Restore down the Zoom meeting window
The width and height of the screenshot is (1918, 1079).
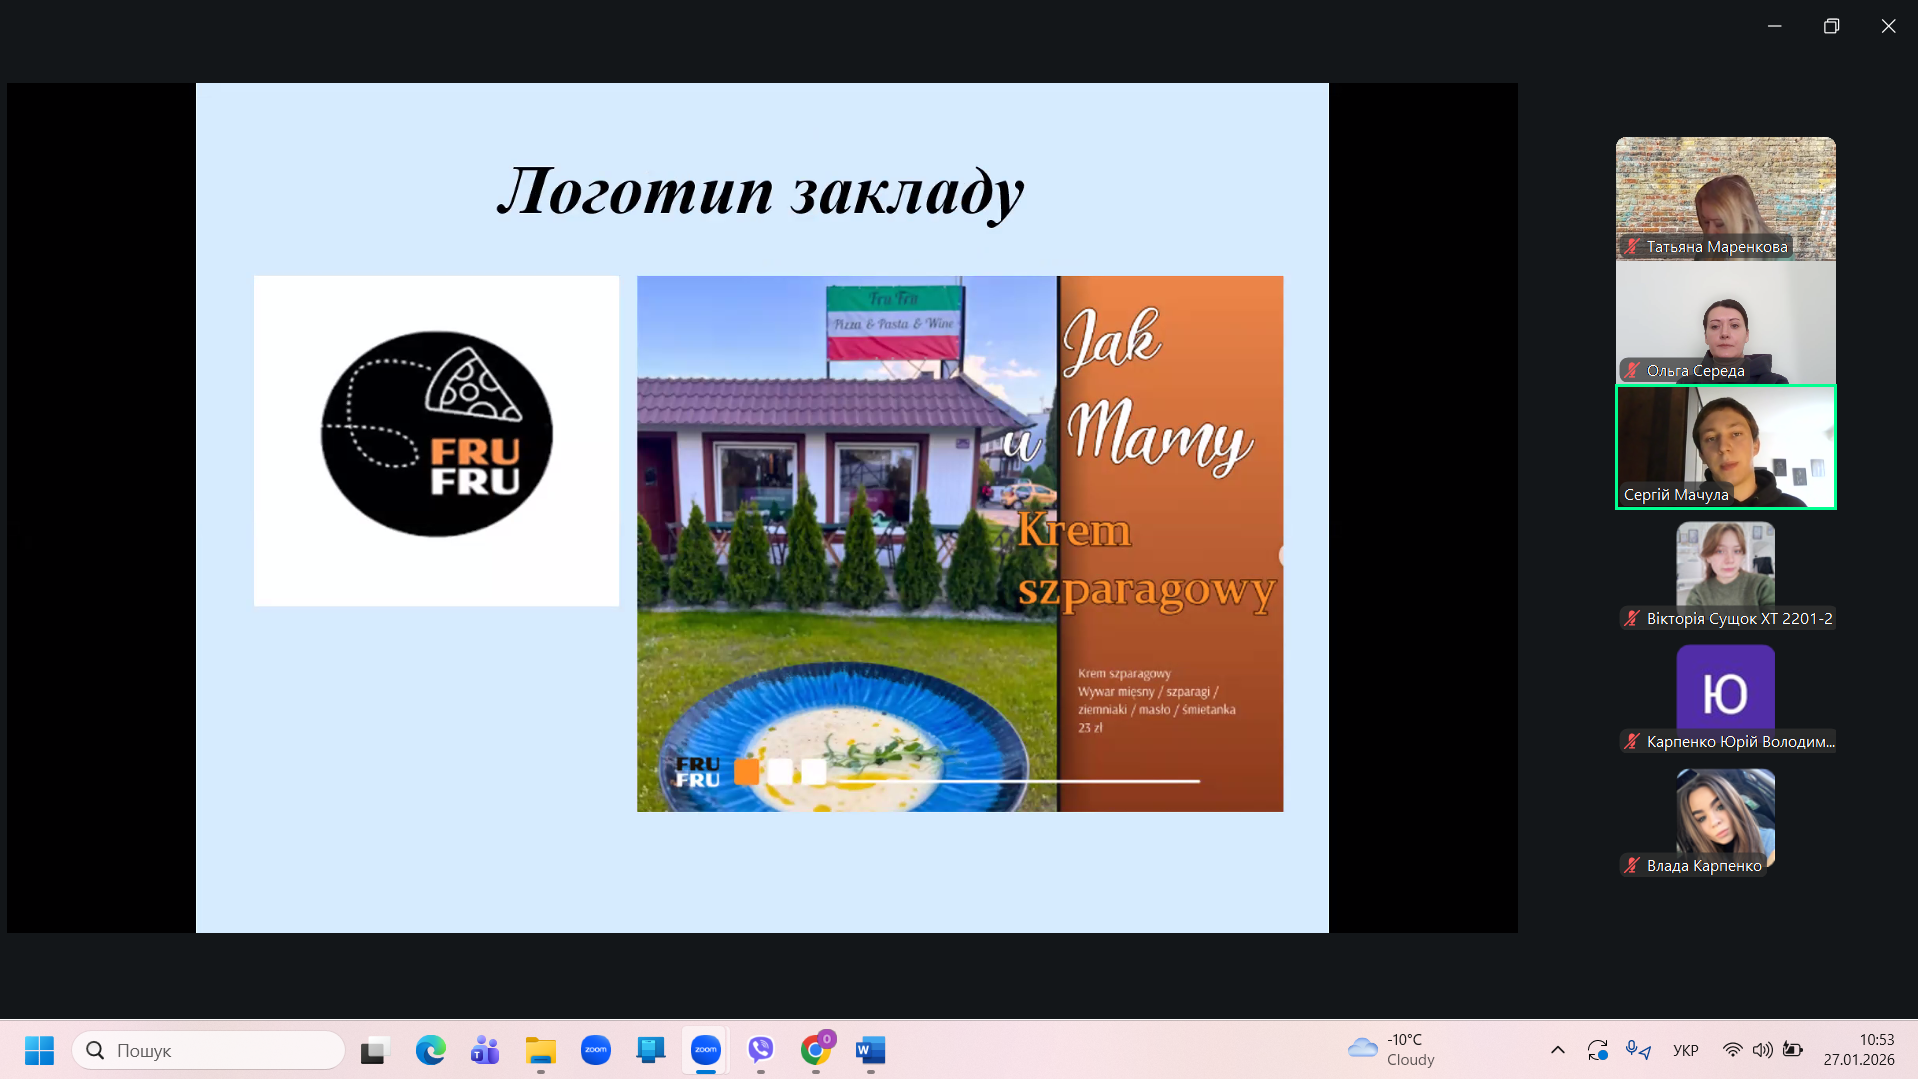point(1831,26)
